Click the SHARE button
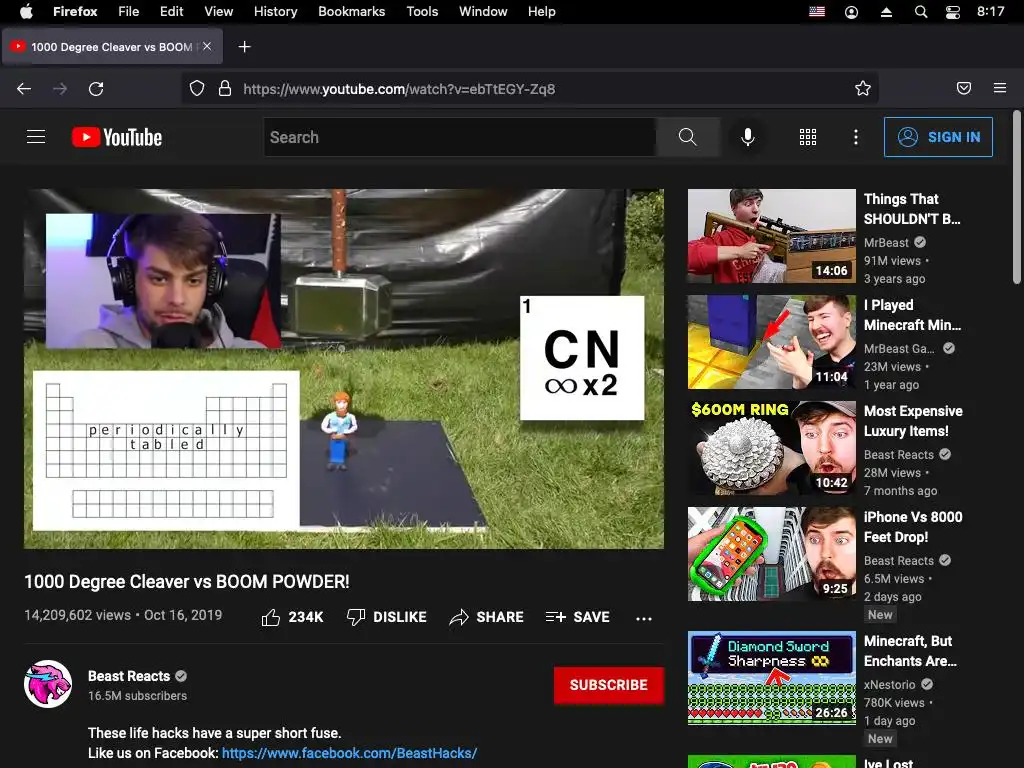This screenshot has width=1024, height=768. pos(487,617)
